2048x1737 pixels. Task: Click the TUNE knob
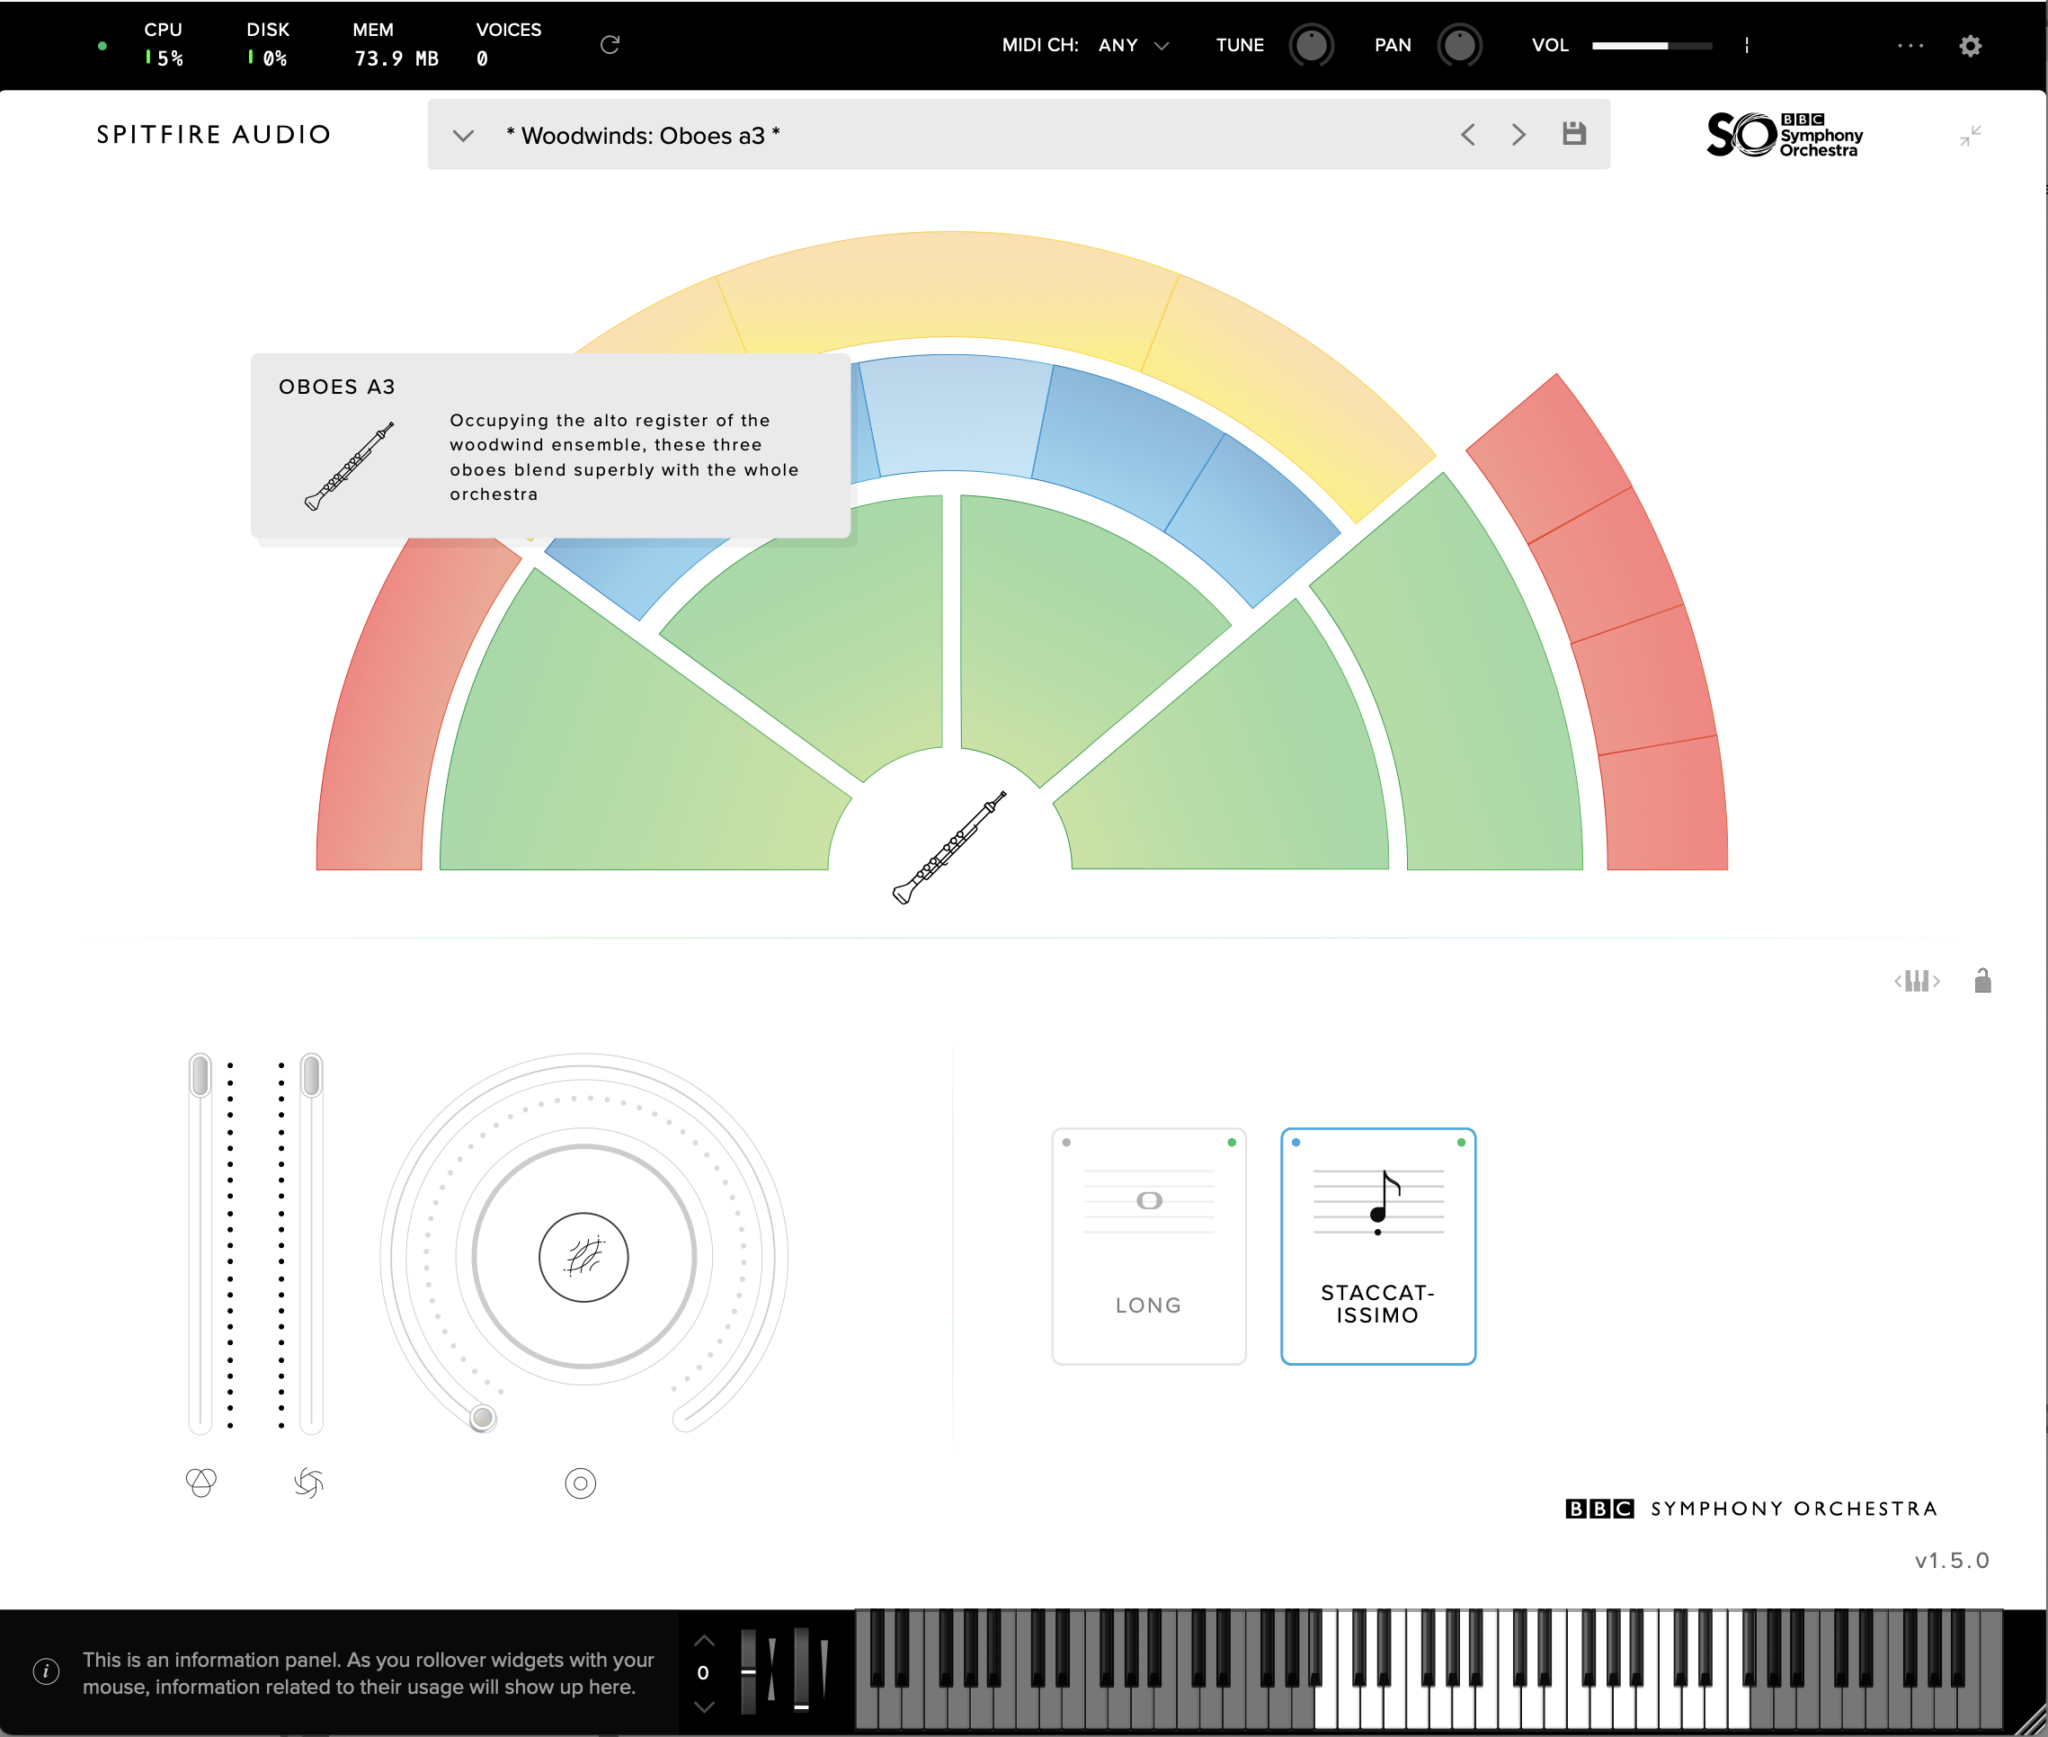pos(1311,45)
